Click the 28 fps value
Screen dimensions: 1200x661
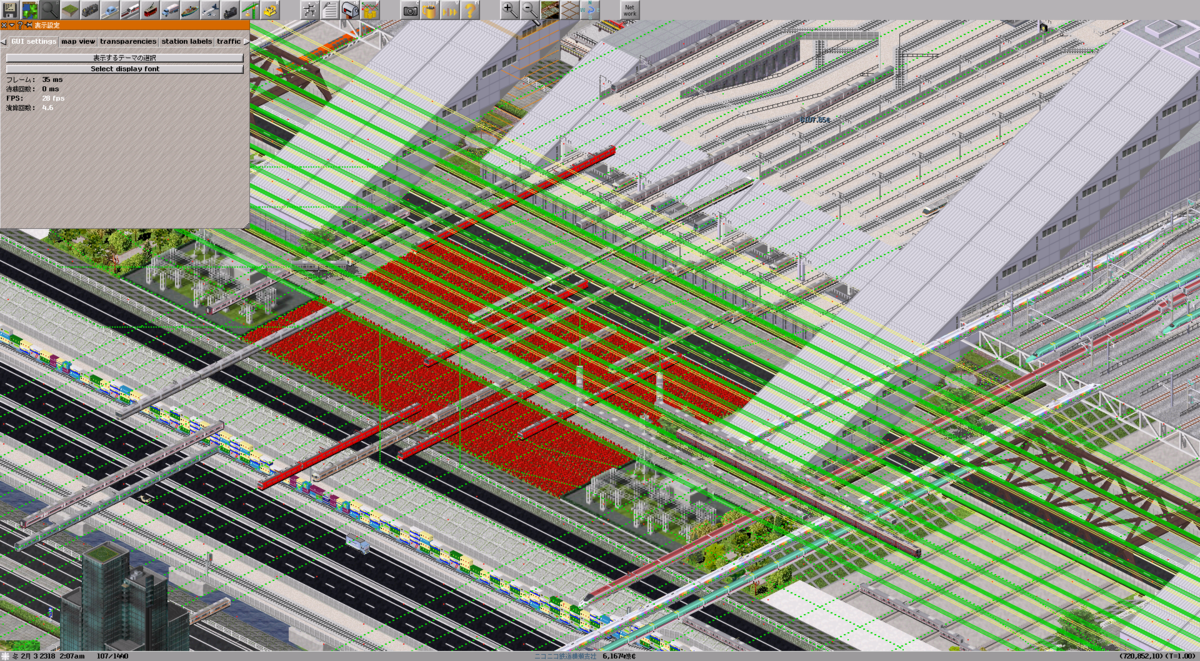pyautogui.click(x=53, y=98)
